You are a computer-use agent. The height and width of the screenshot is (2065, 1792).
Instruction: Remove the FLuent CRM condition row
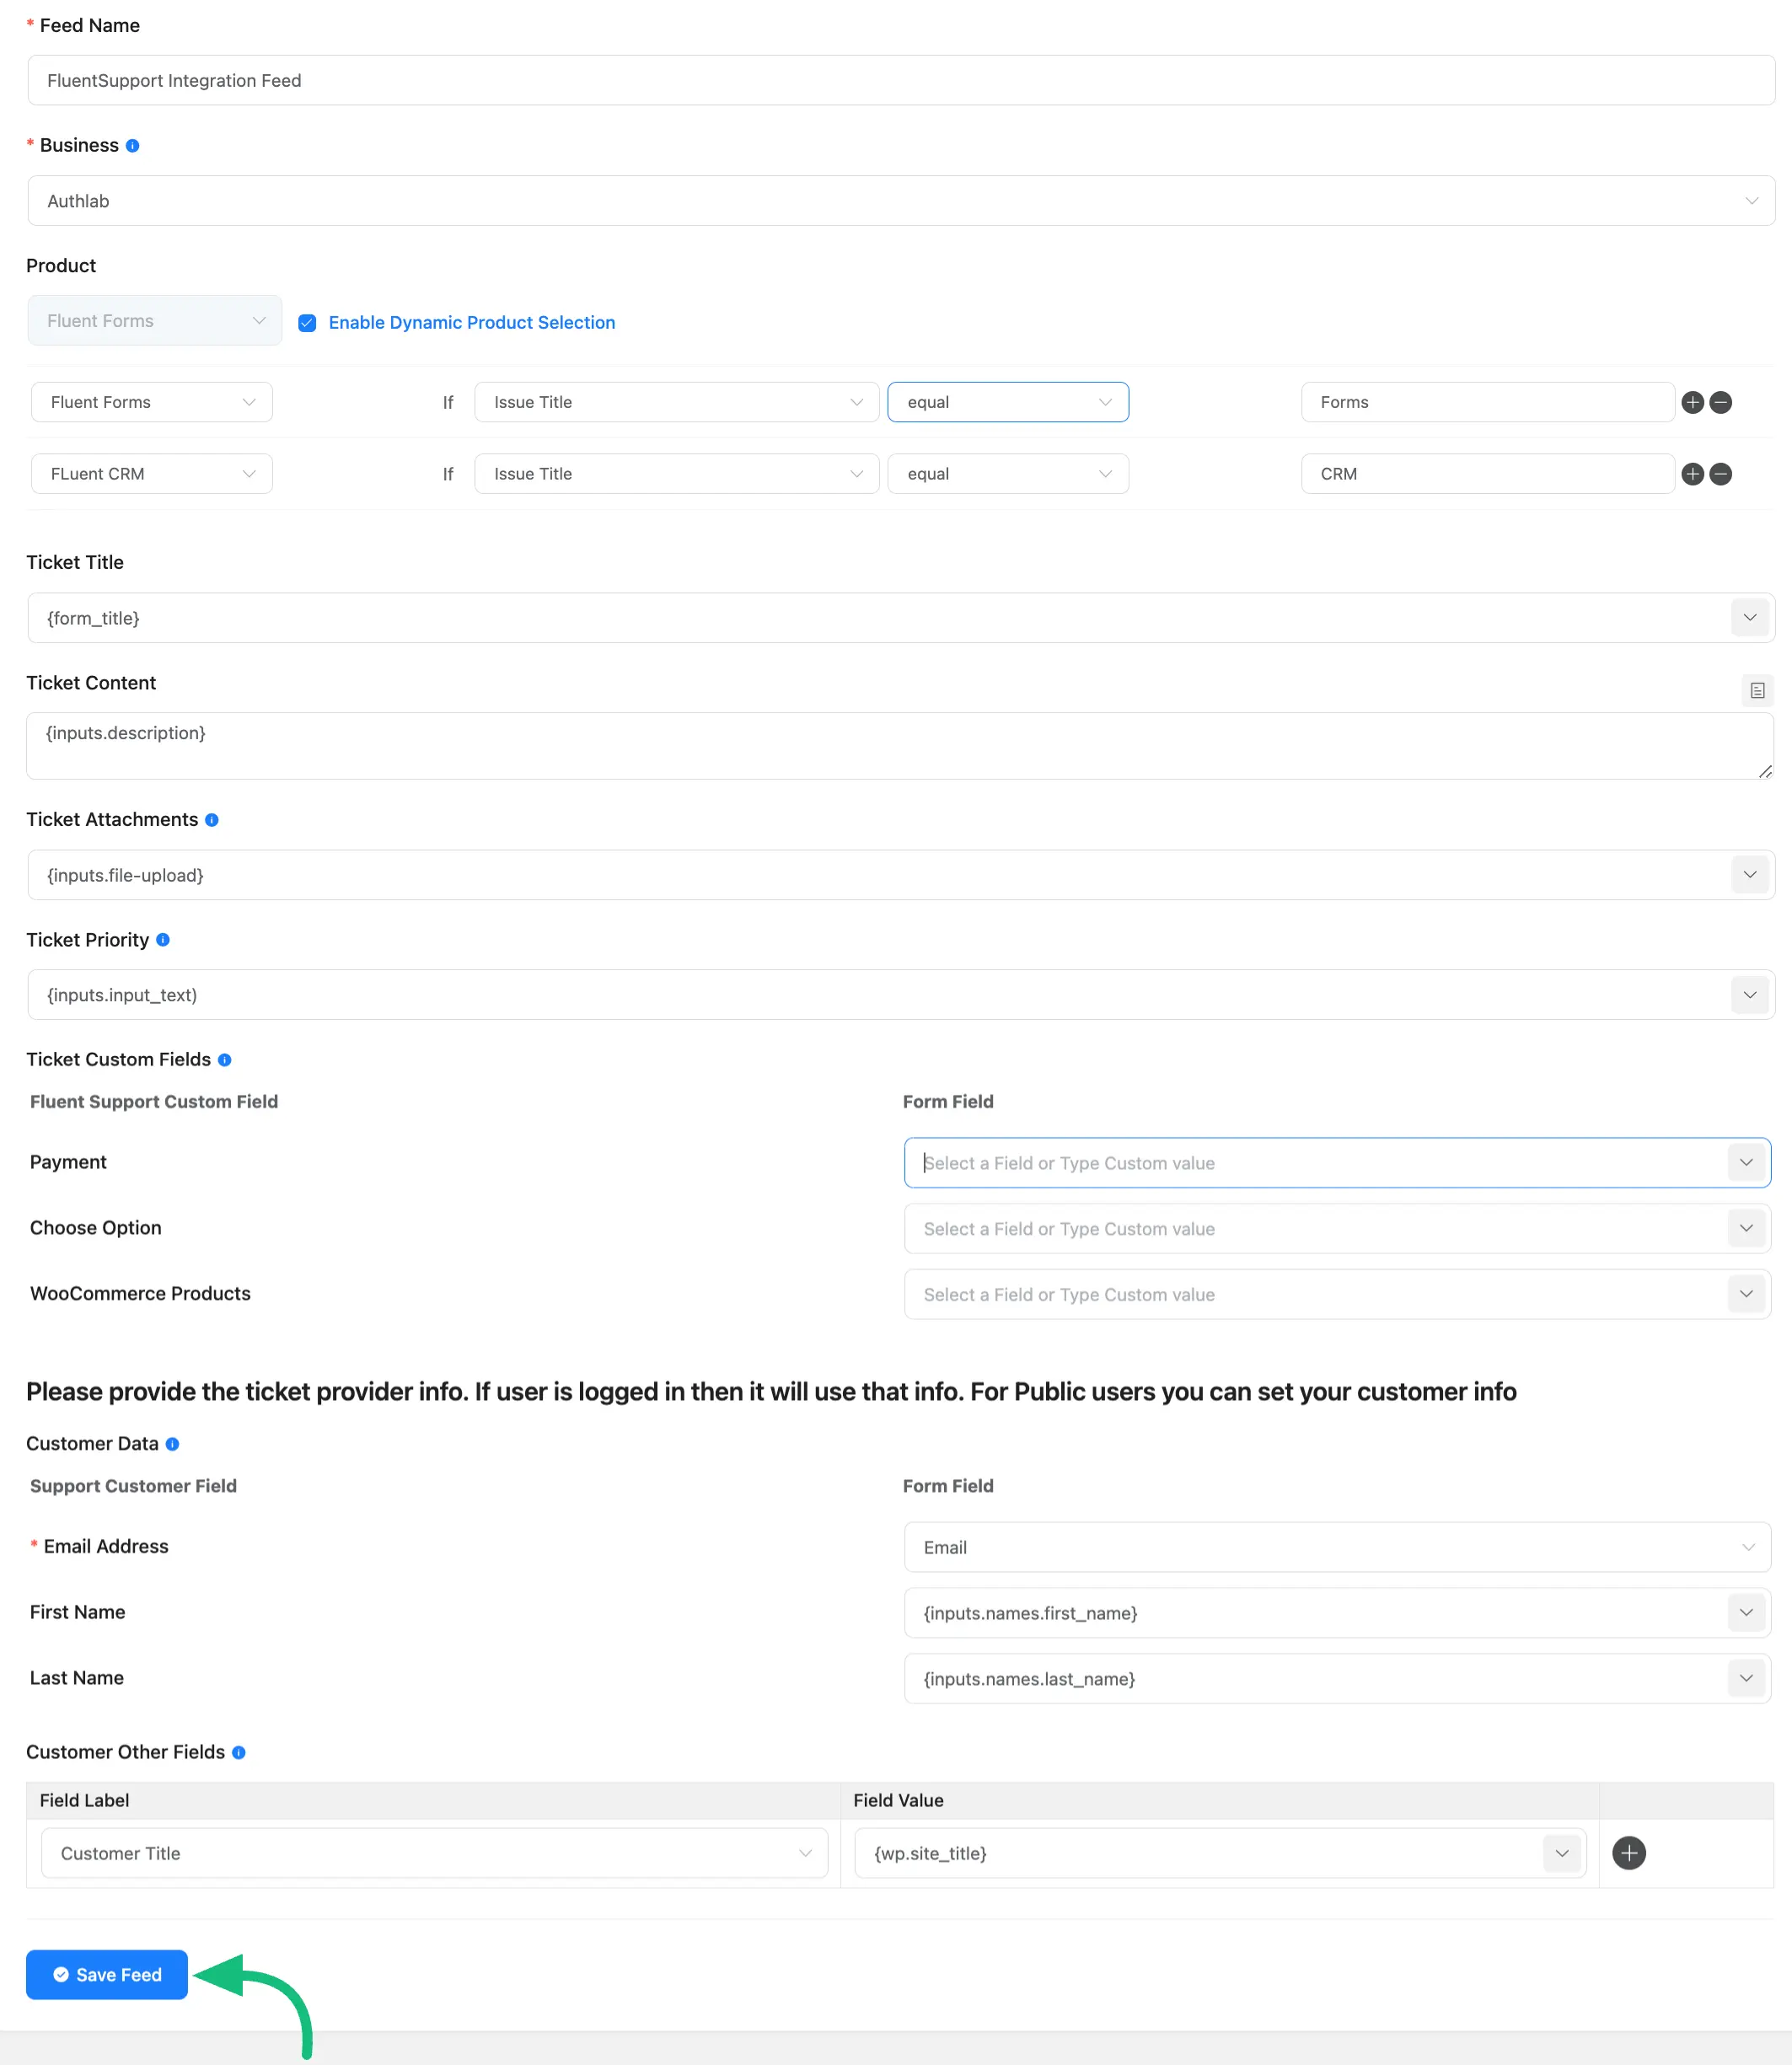pos(1720,474)
